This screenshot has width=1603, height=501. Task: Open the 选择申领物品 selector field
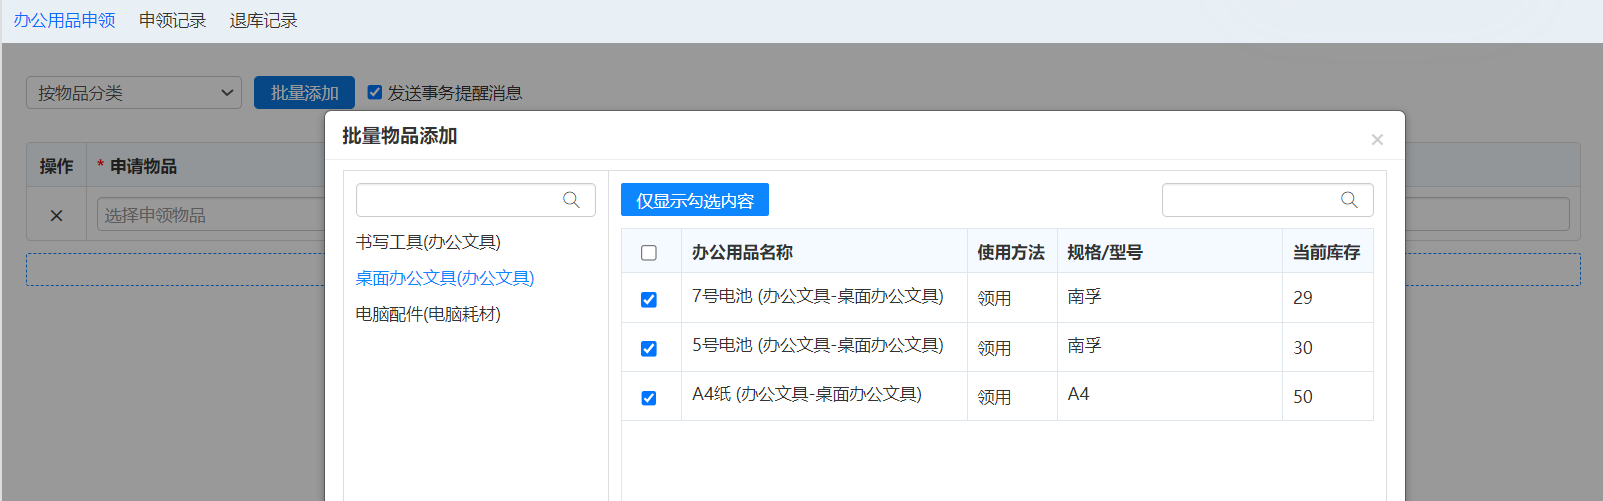[210, 215]
